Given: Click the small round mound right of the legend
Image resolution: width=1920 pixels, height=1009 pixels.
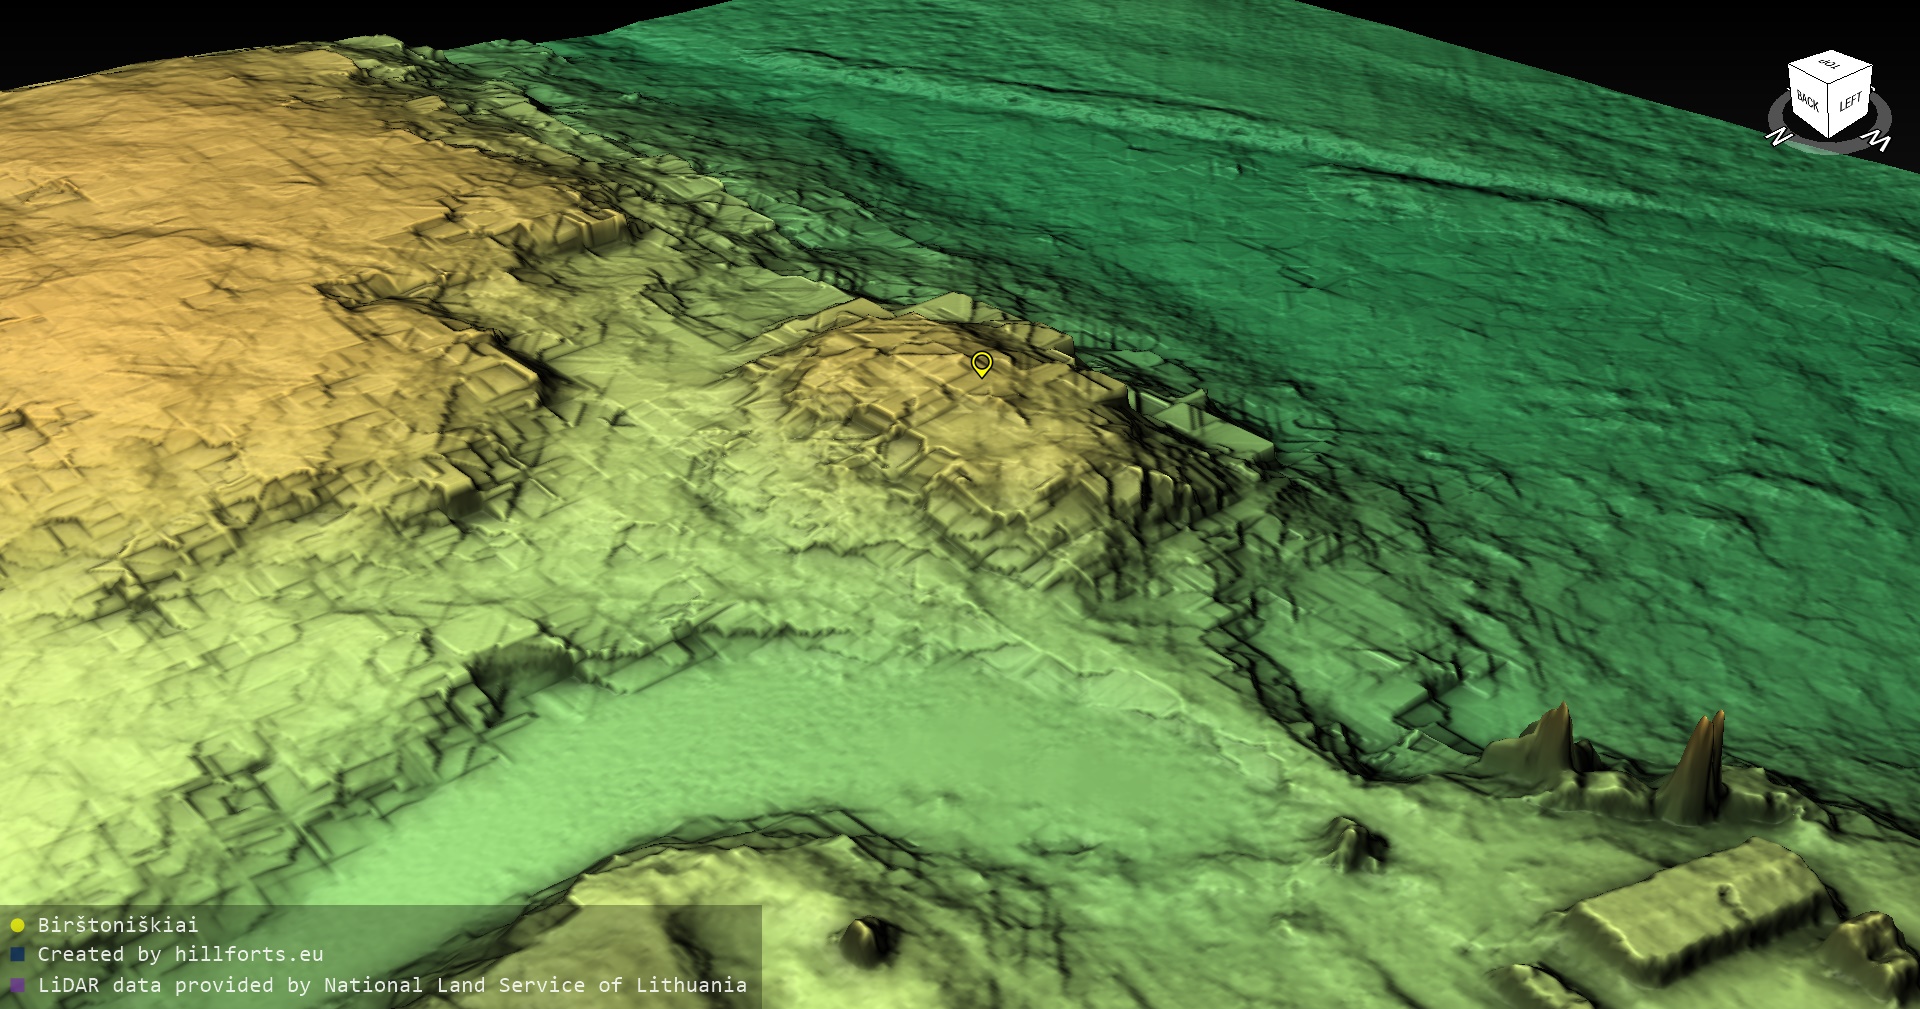Looking at the screenshot, I should pyautogui.click(x=866, y=940).
